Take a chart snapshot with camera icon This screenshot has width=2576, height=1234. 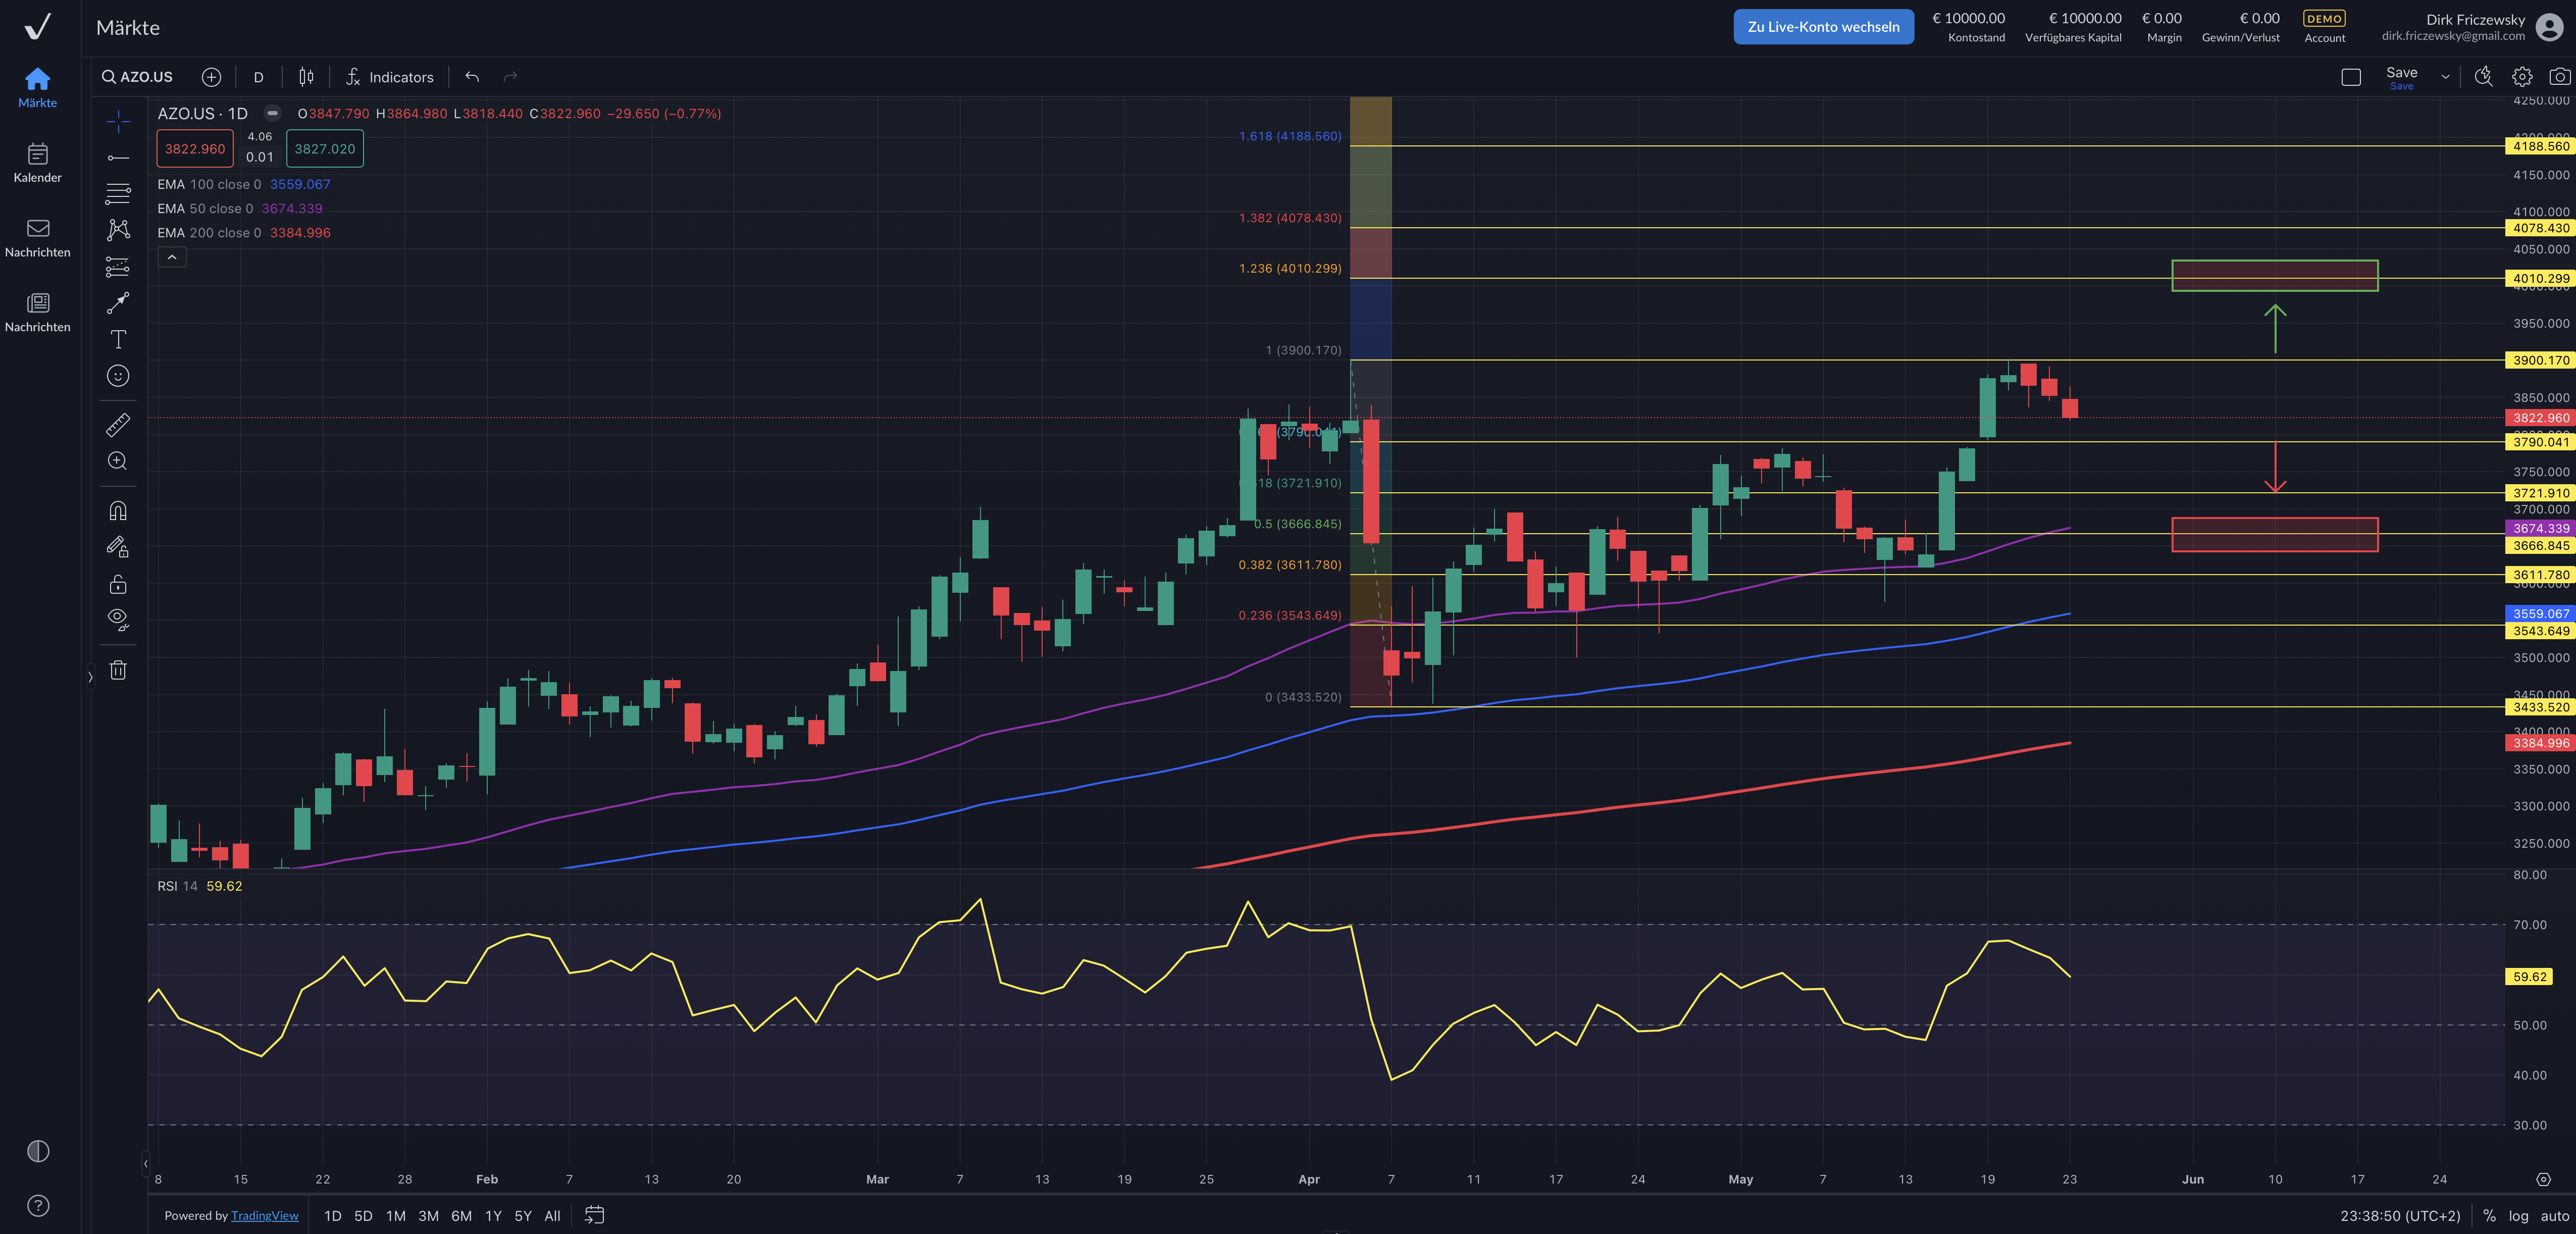coord(2559,77)
